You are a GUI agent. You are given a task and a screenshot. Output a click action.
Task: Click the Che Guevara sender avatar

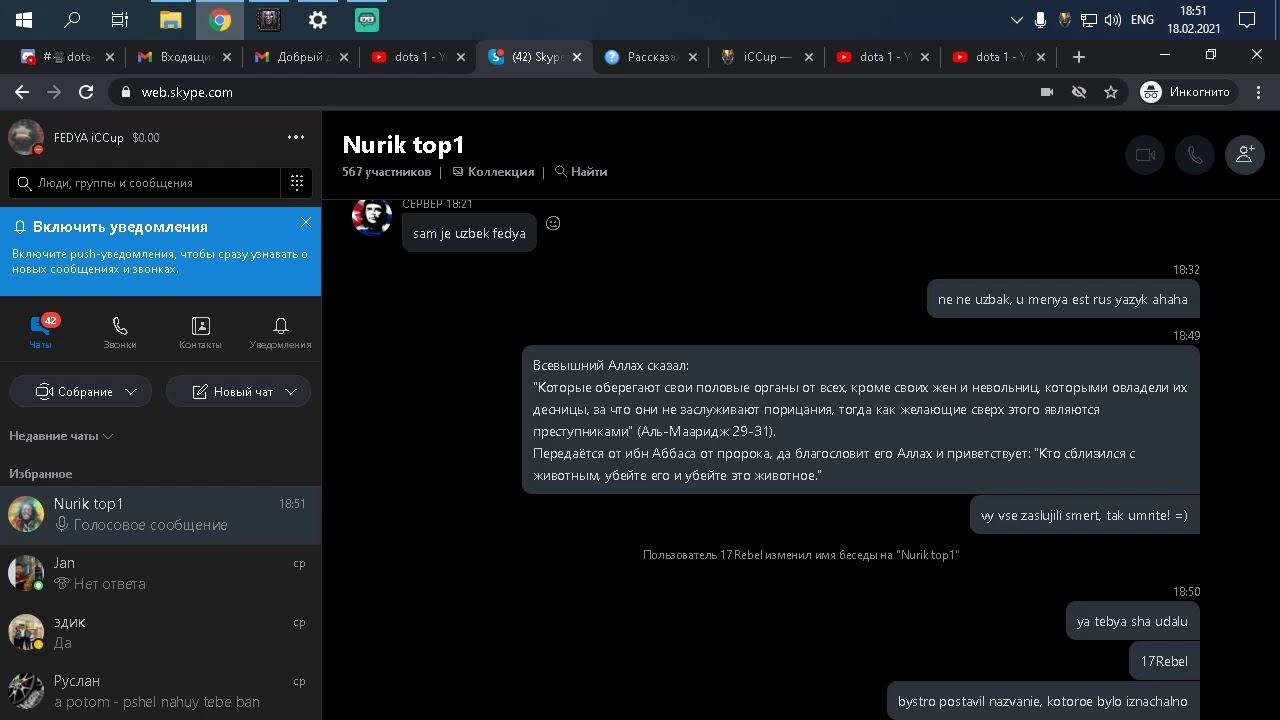click(x=371, y=216)
